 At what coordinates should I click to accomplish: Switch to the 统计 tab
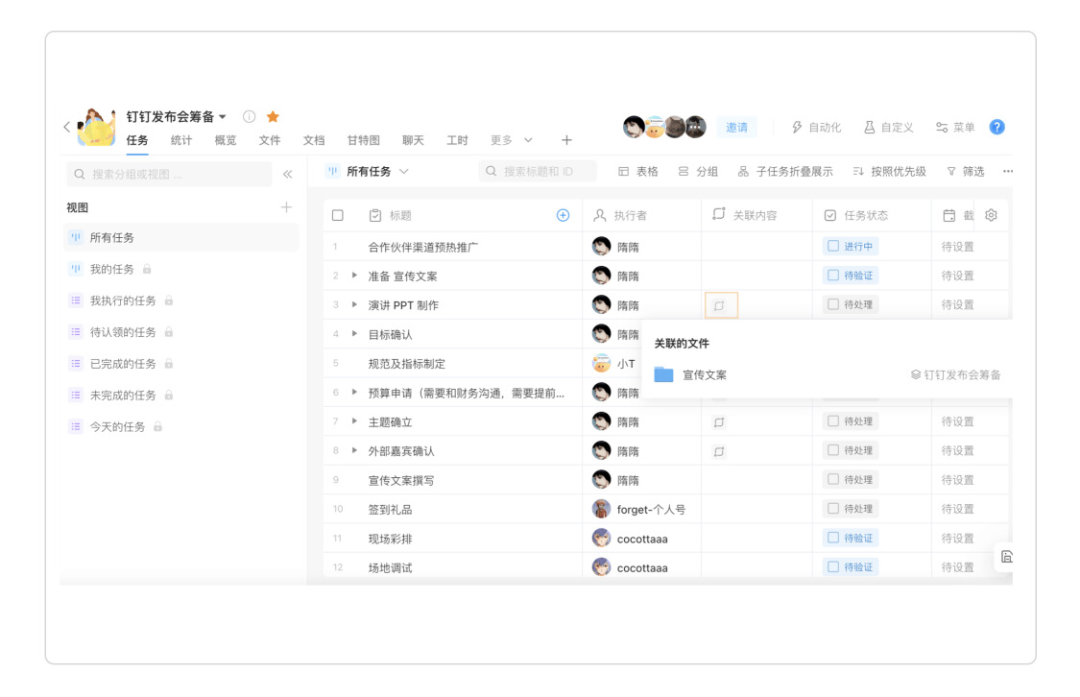point(181,140)
